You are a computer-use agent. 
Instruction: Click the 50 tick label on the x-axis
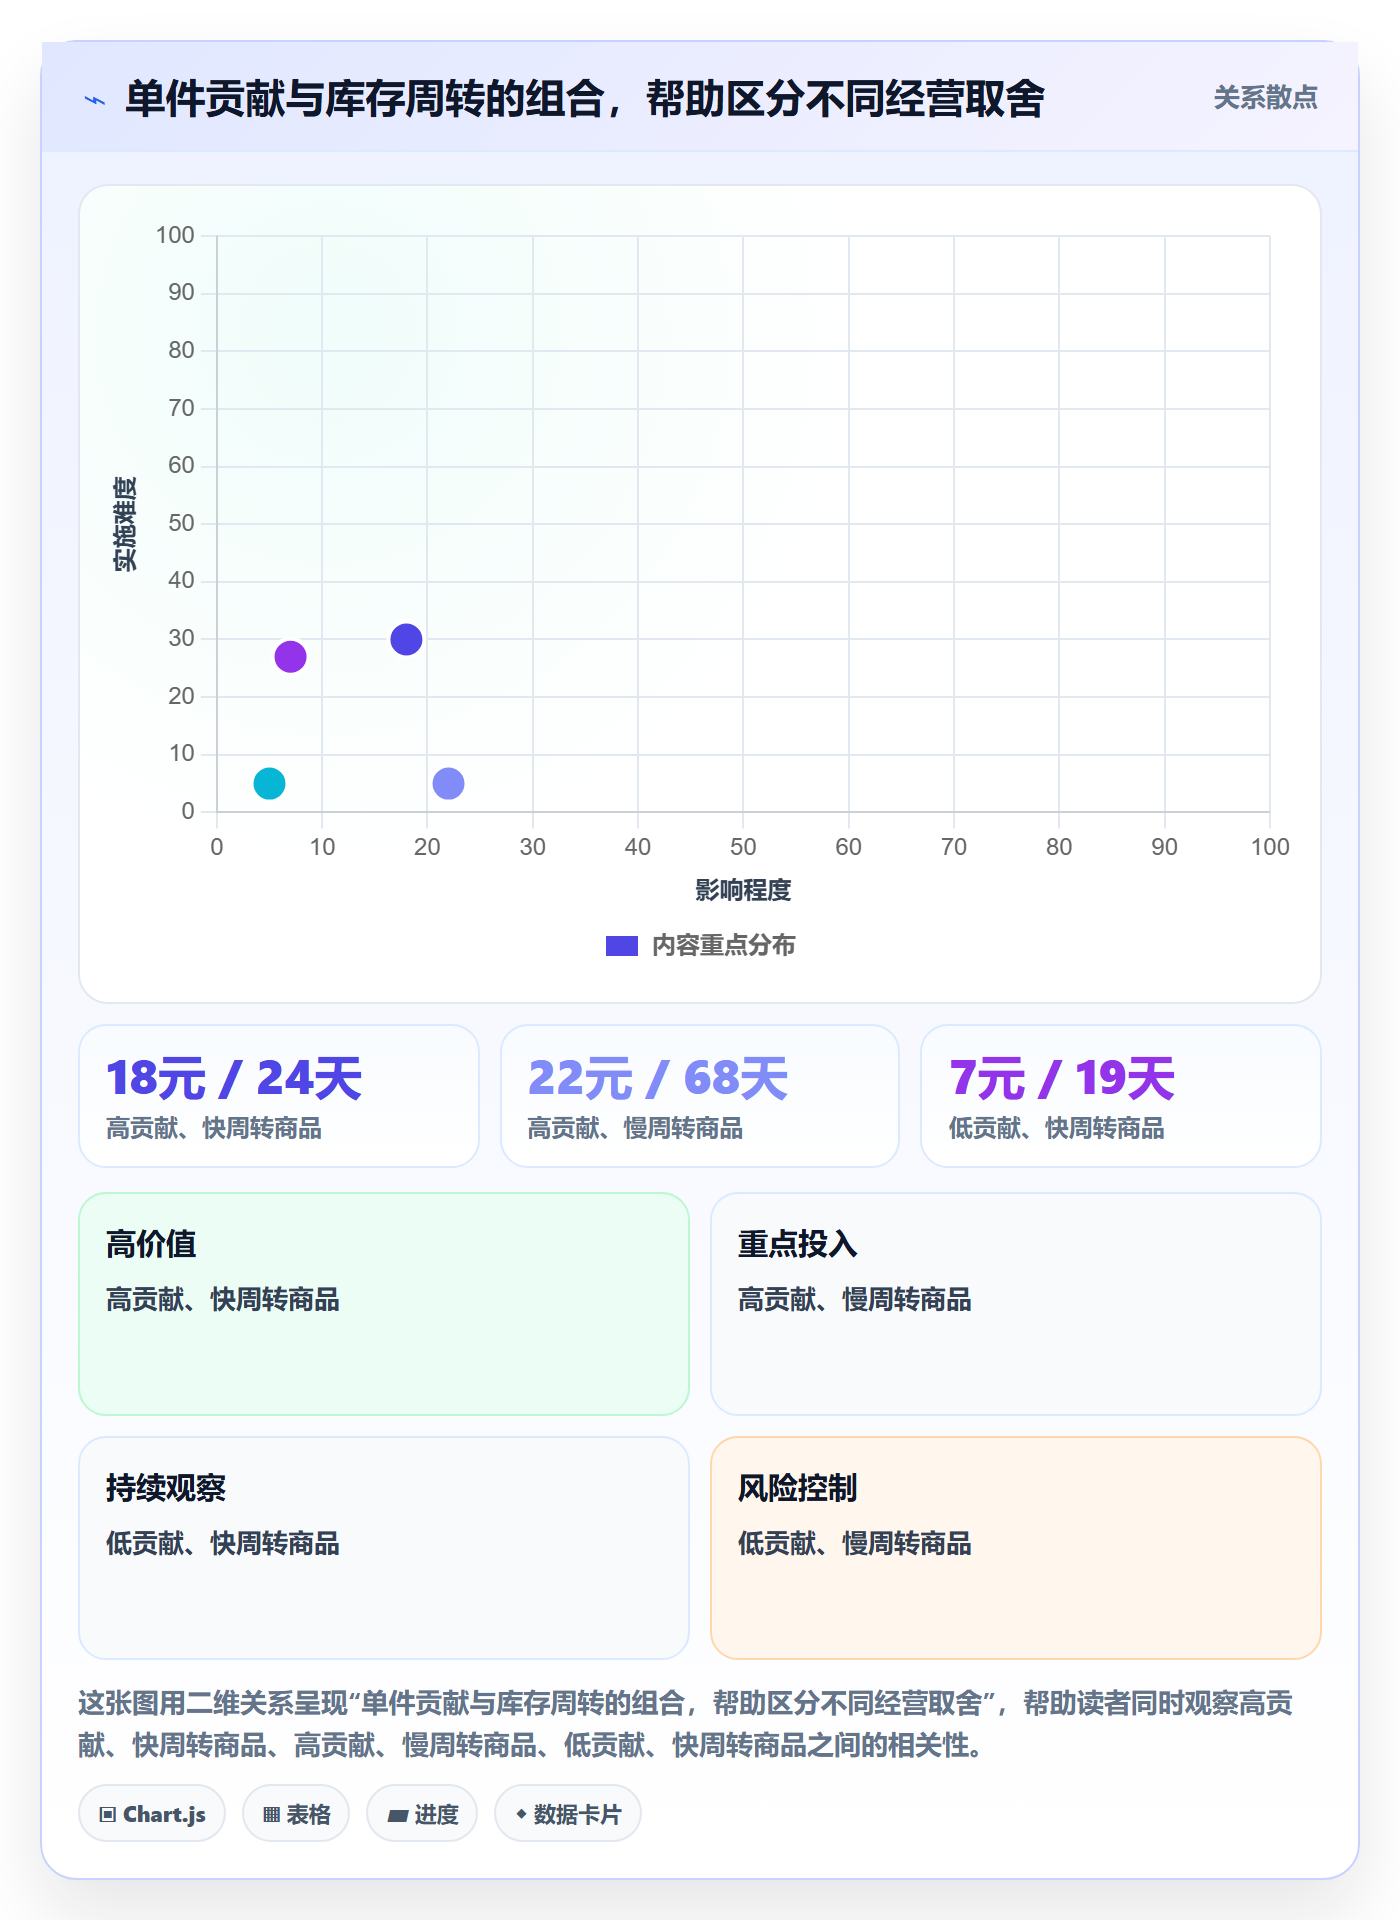(743, 847)
